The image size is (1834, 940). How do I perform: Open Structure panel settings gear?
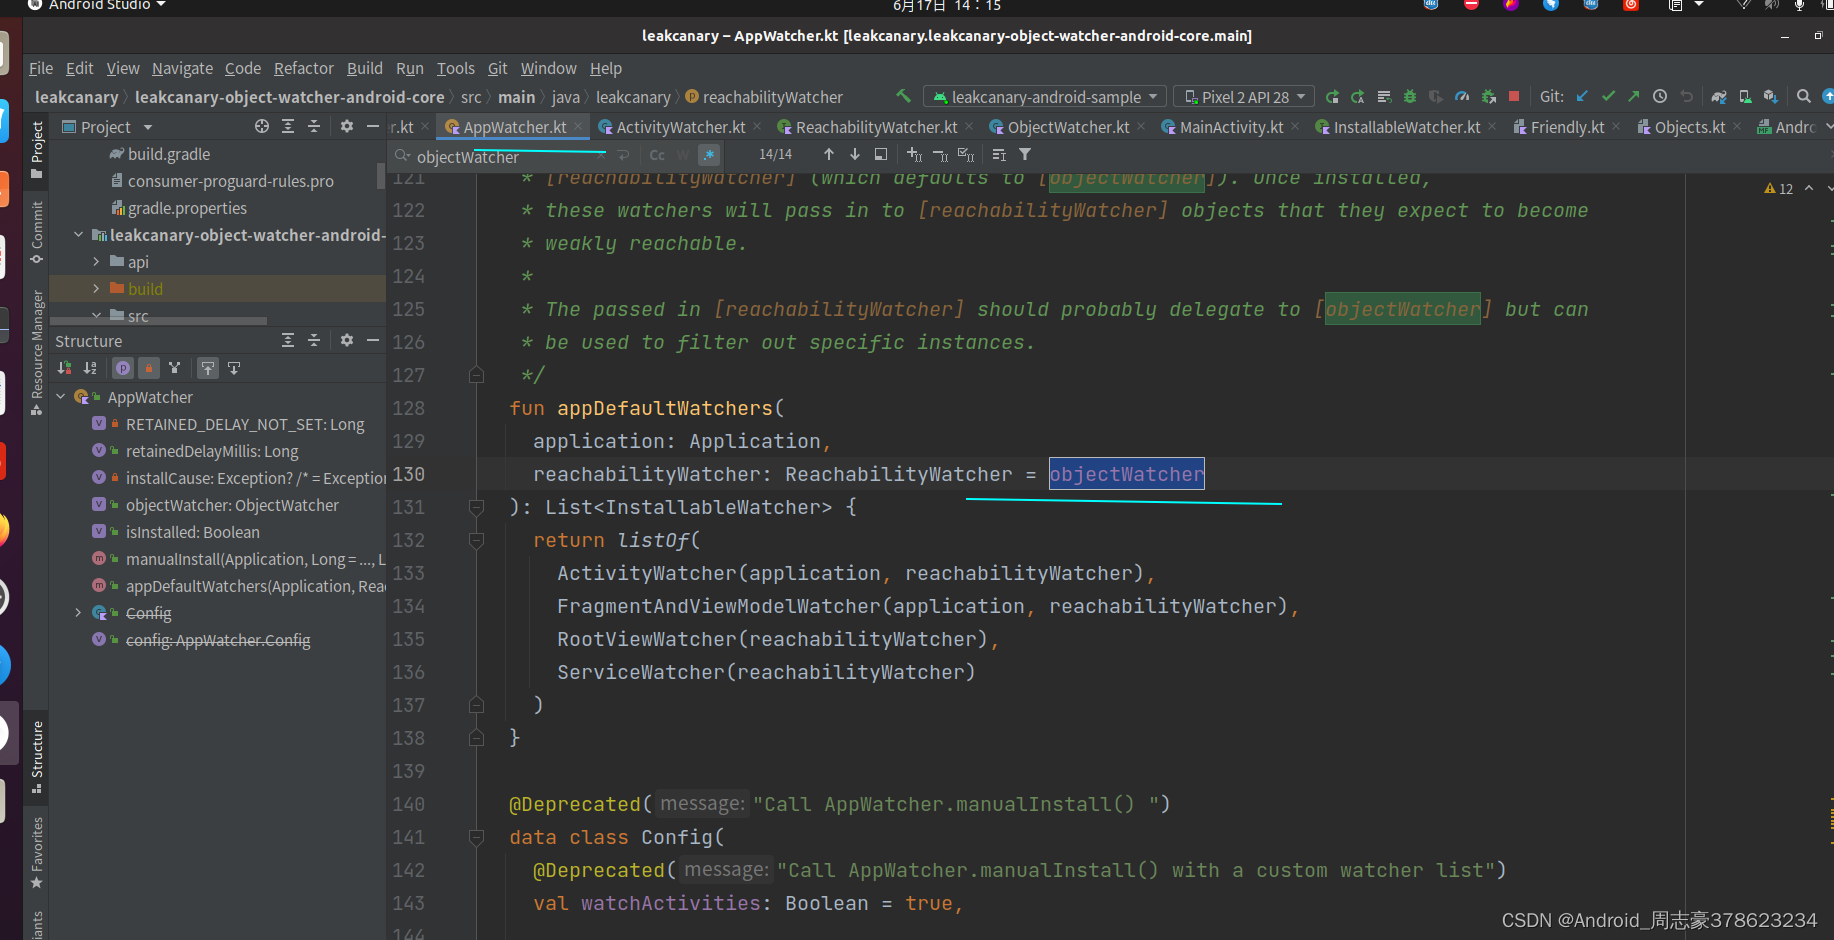tap(347, 340)
